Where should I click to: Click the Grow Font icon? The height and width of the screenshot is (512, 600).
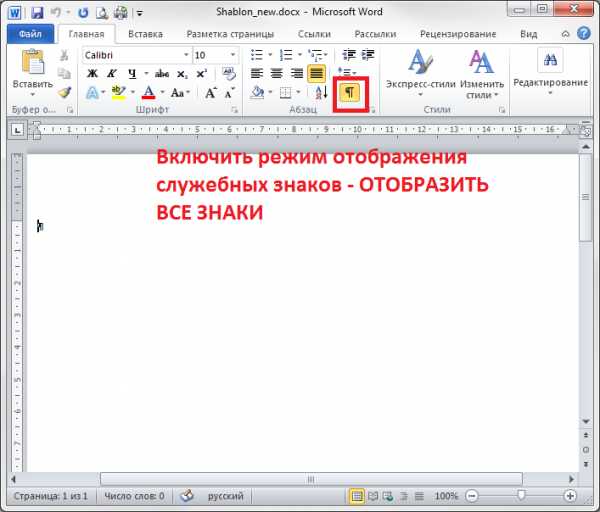coord(210,93)
